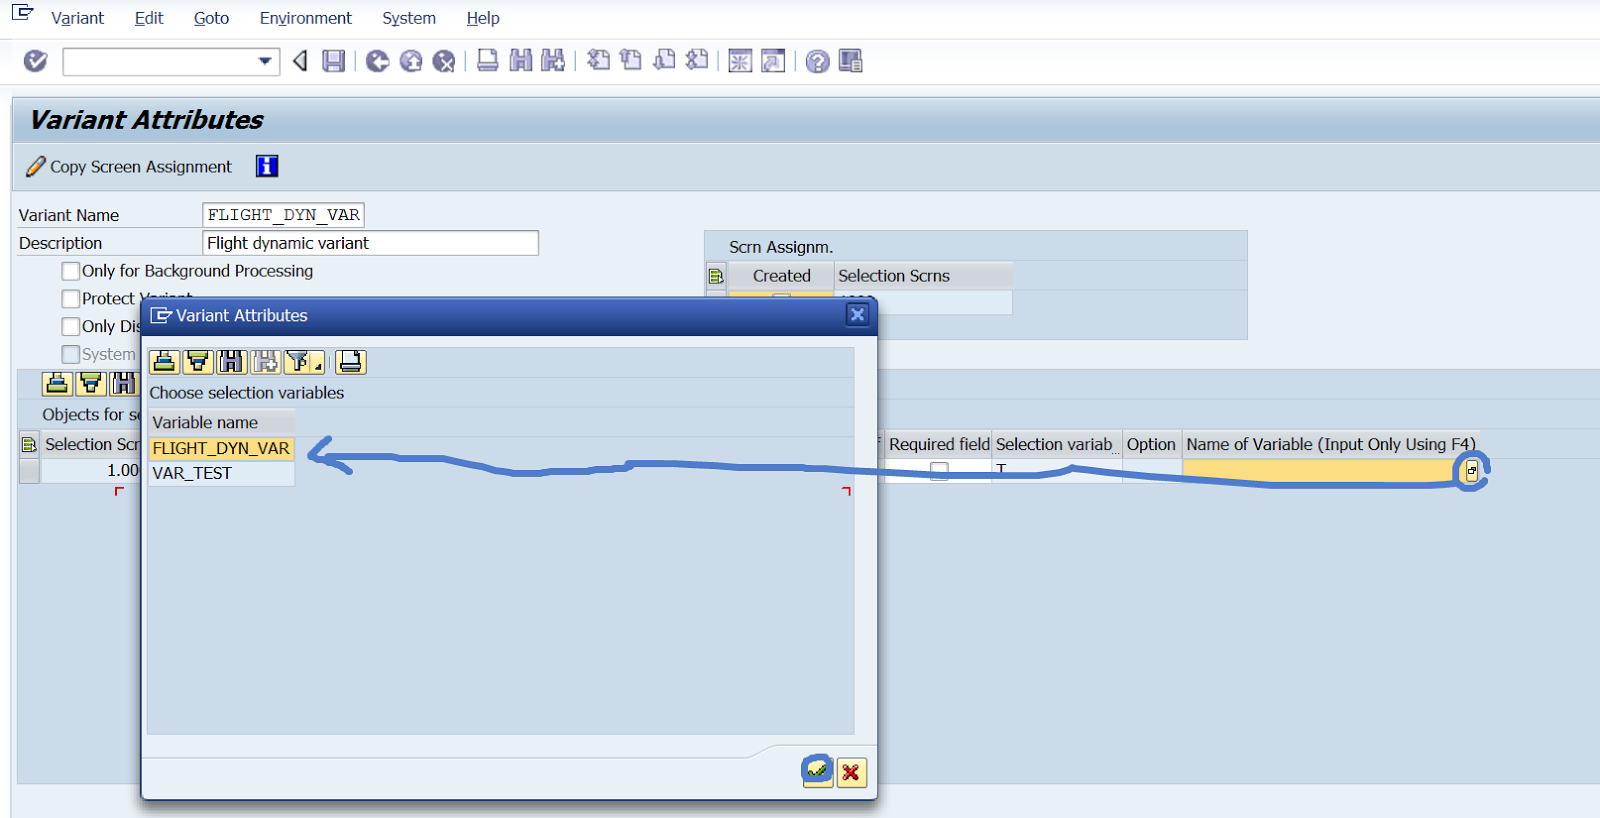Open the command field dropdown arrow
Viewport: 1600px width, 818px height.
pos(265,61)
